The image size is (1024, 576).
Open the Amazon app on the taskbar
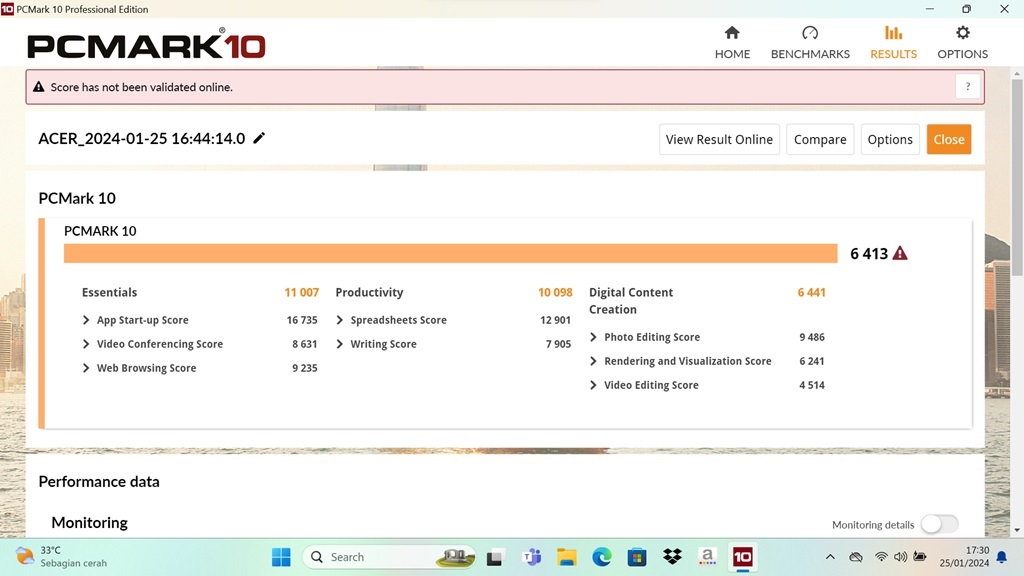click(x=707, y=557)
